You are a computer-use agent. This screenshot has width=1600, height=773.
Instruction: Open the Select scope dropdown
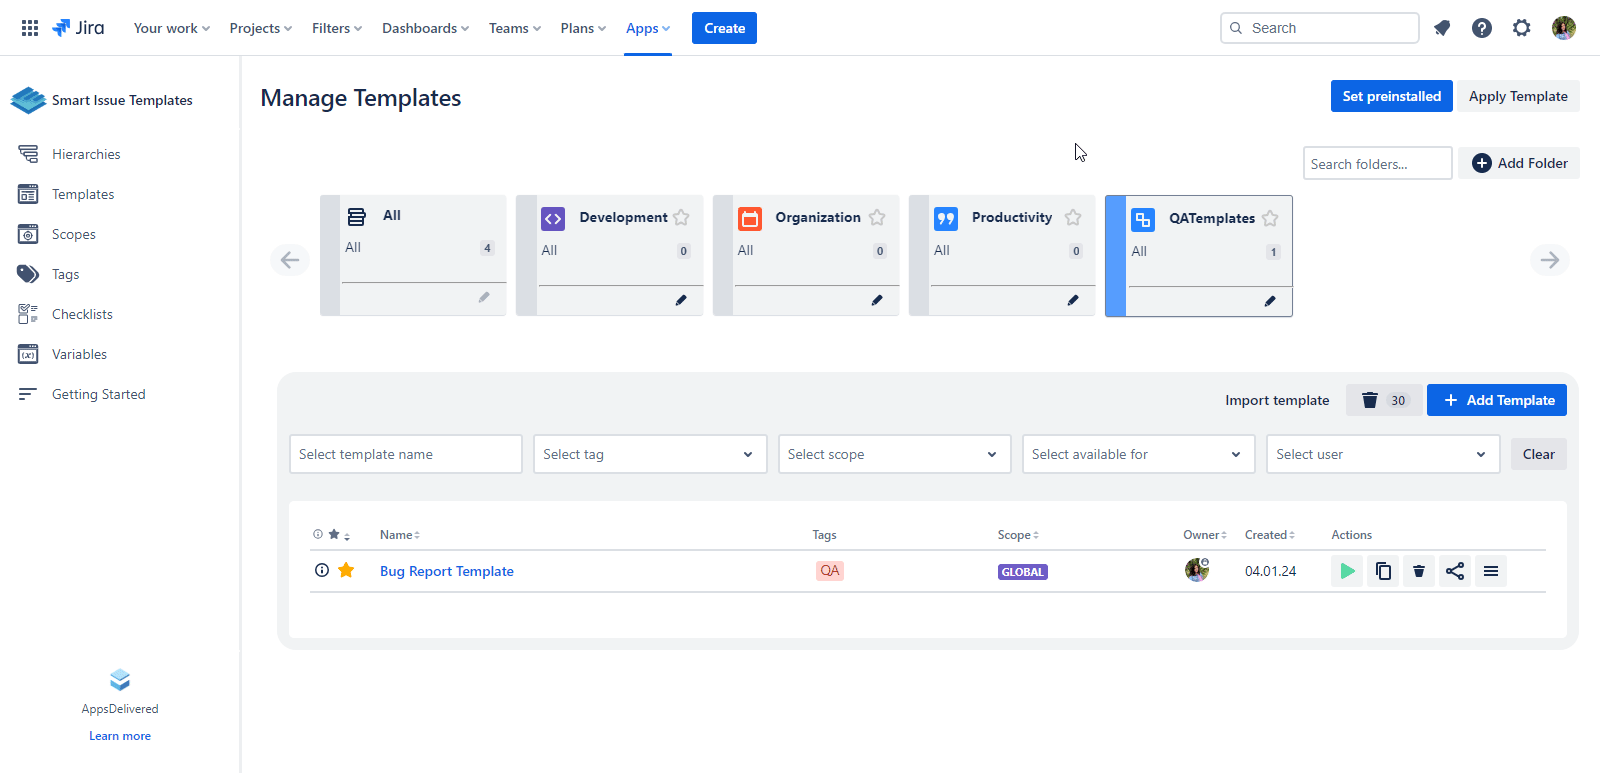click(894, 454)
